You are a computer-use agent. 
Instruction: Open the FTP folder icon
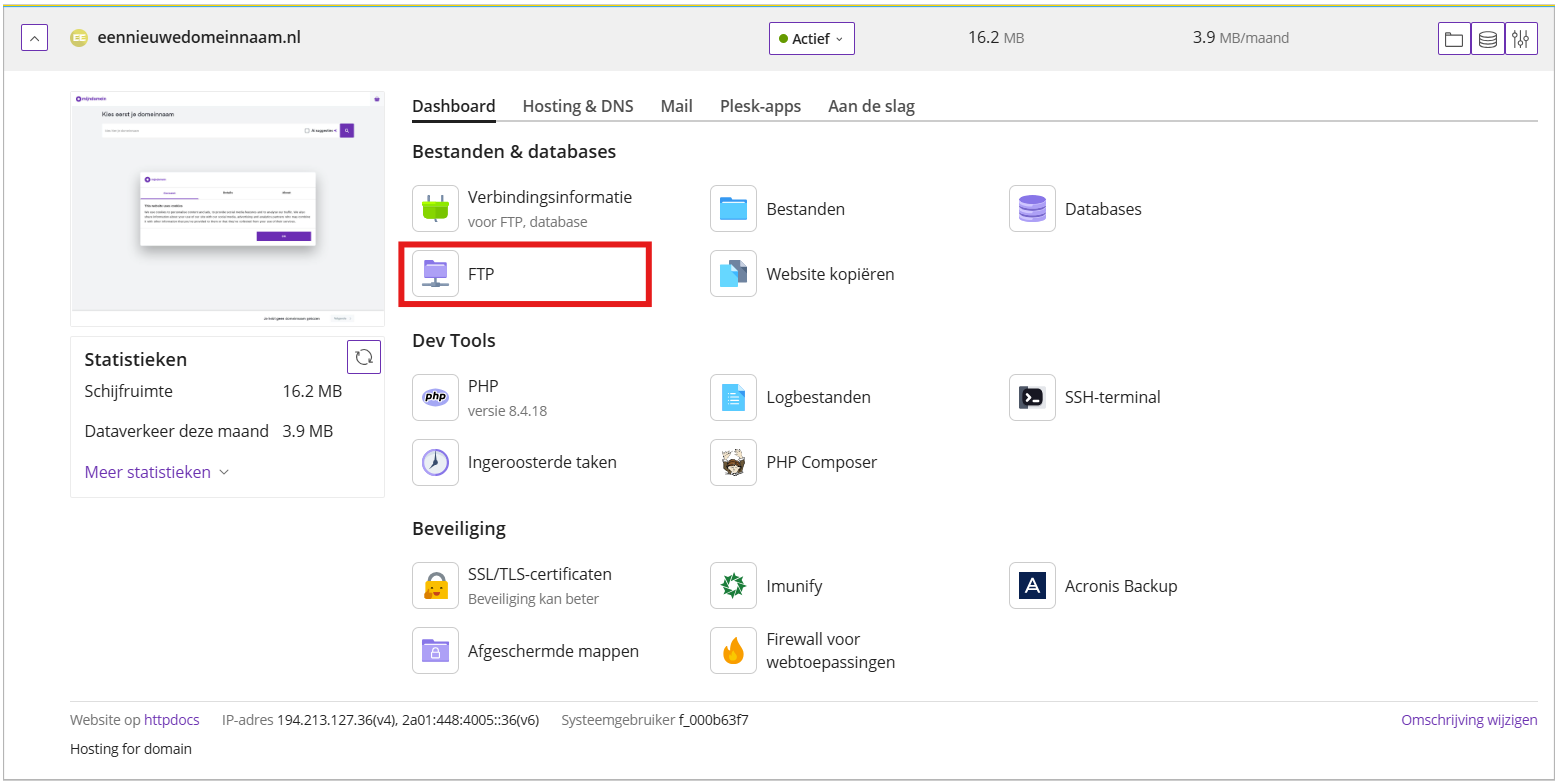point(435,274)
